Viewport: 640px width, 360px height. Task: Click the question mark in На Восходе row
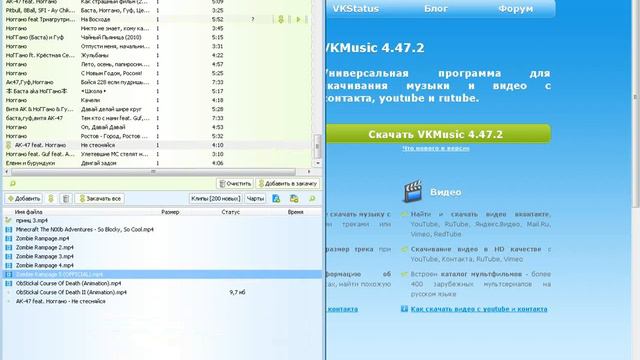(253, 20)
